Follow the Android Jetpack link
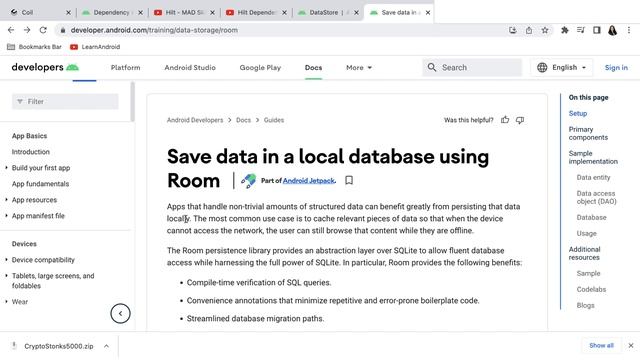This screenshot has width=640, height=360. [309, 180]
